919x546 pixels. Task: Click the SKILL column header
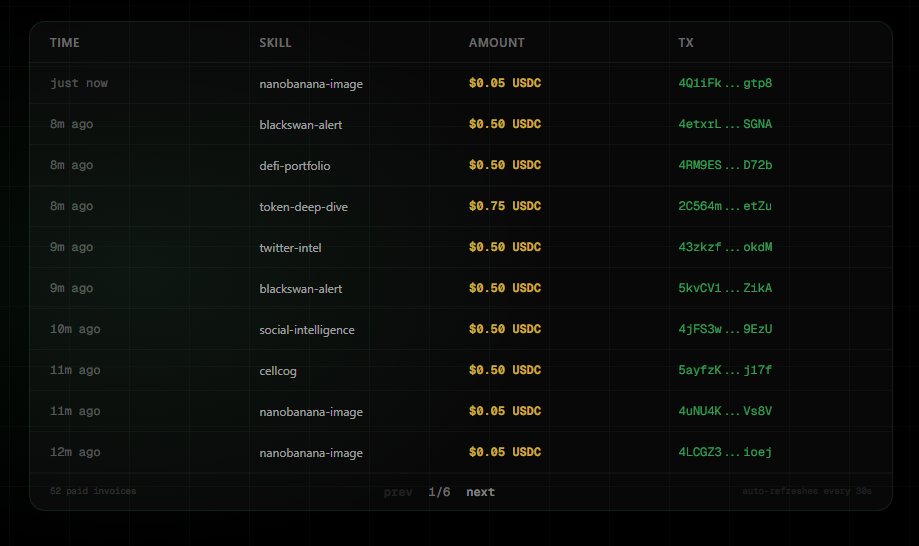tap(275, 43)
